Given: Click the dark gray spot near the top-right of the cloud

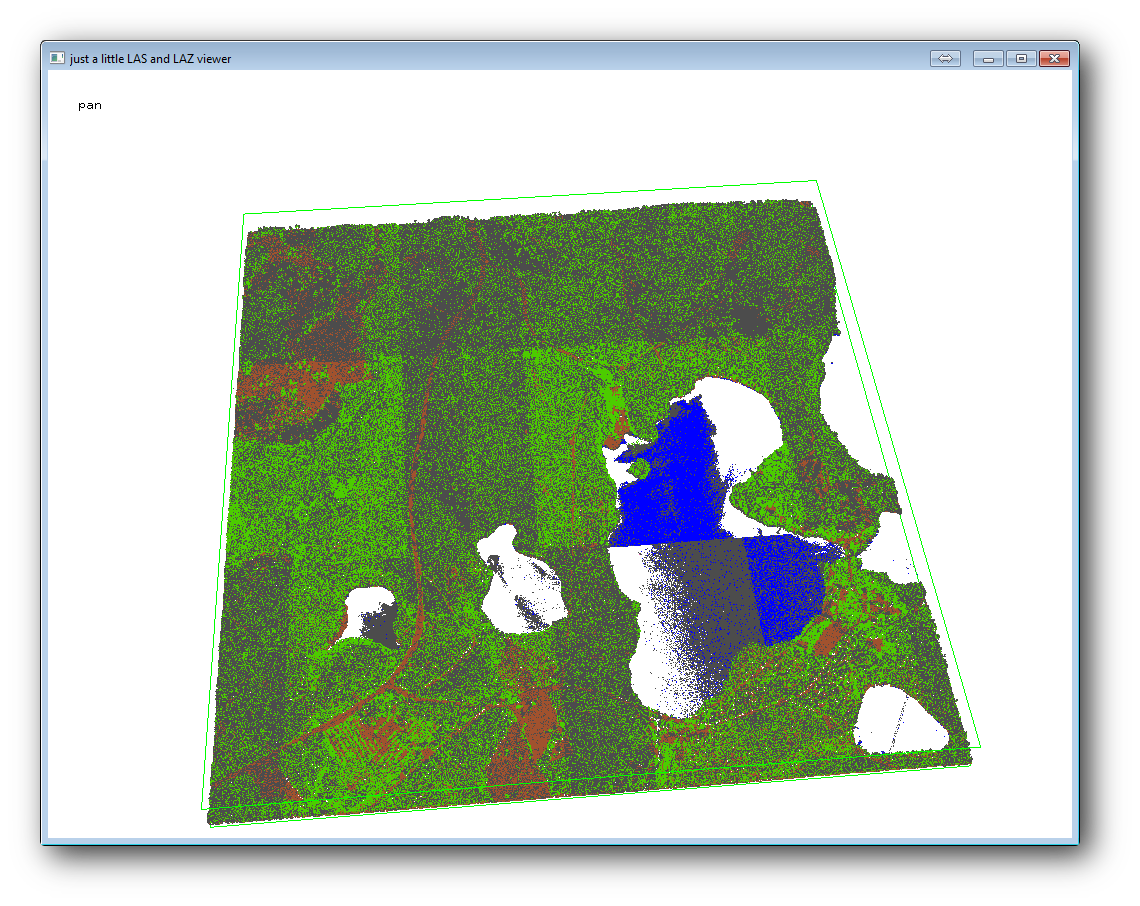Looking at the screenshot, I should click(748, 320).
